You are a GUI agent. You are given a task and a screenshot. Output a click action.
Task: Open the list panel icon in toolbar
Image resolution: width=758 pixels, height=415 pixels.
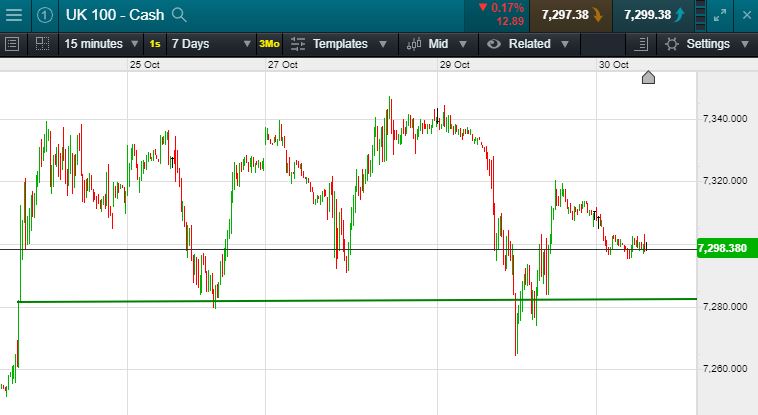tap(13, 44)
